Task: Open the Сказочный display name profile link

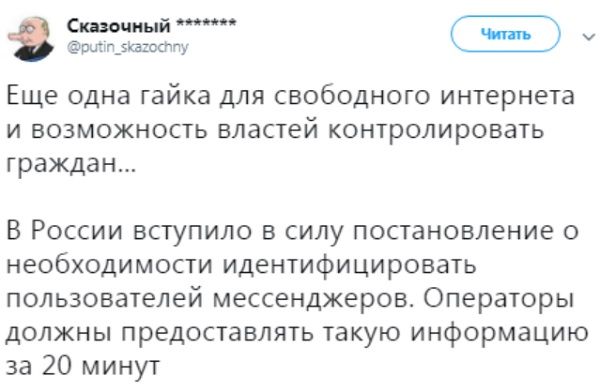Action: (x=119, y=26)
